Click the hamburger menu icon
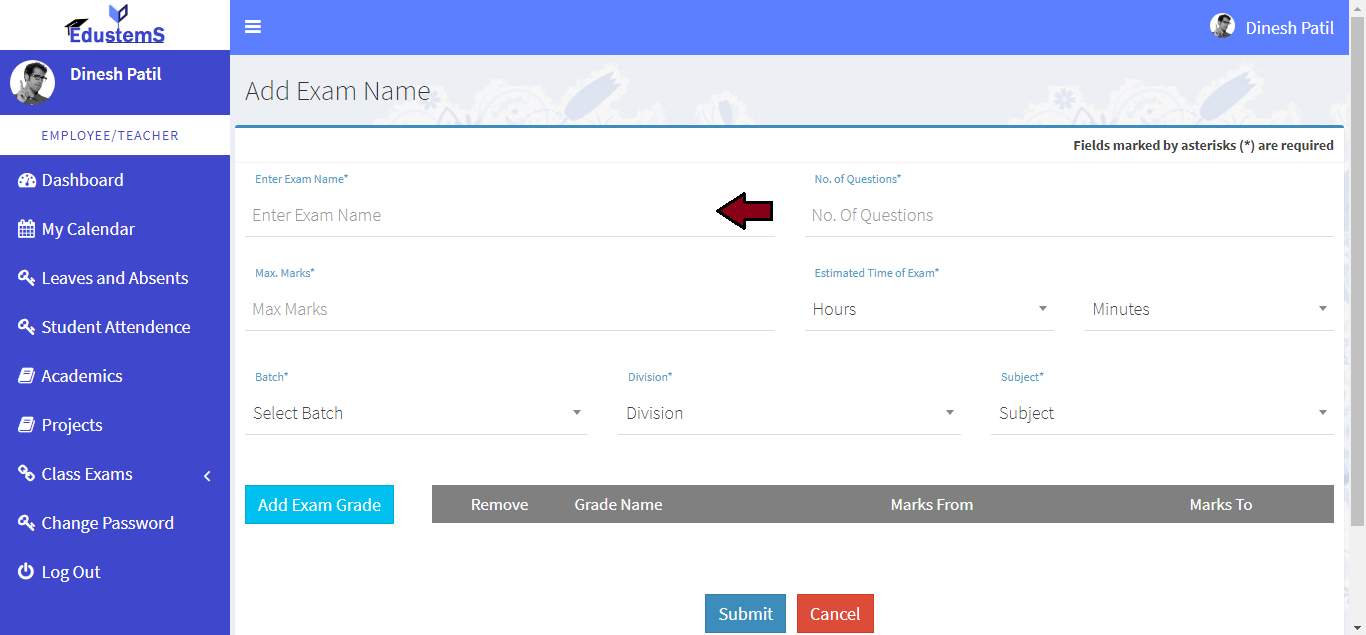The height and width of the screenshot is (635, 1366). pyautogui.click(x=253, y=27)
